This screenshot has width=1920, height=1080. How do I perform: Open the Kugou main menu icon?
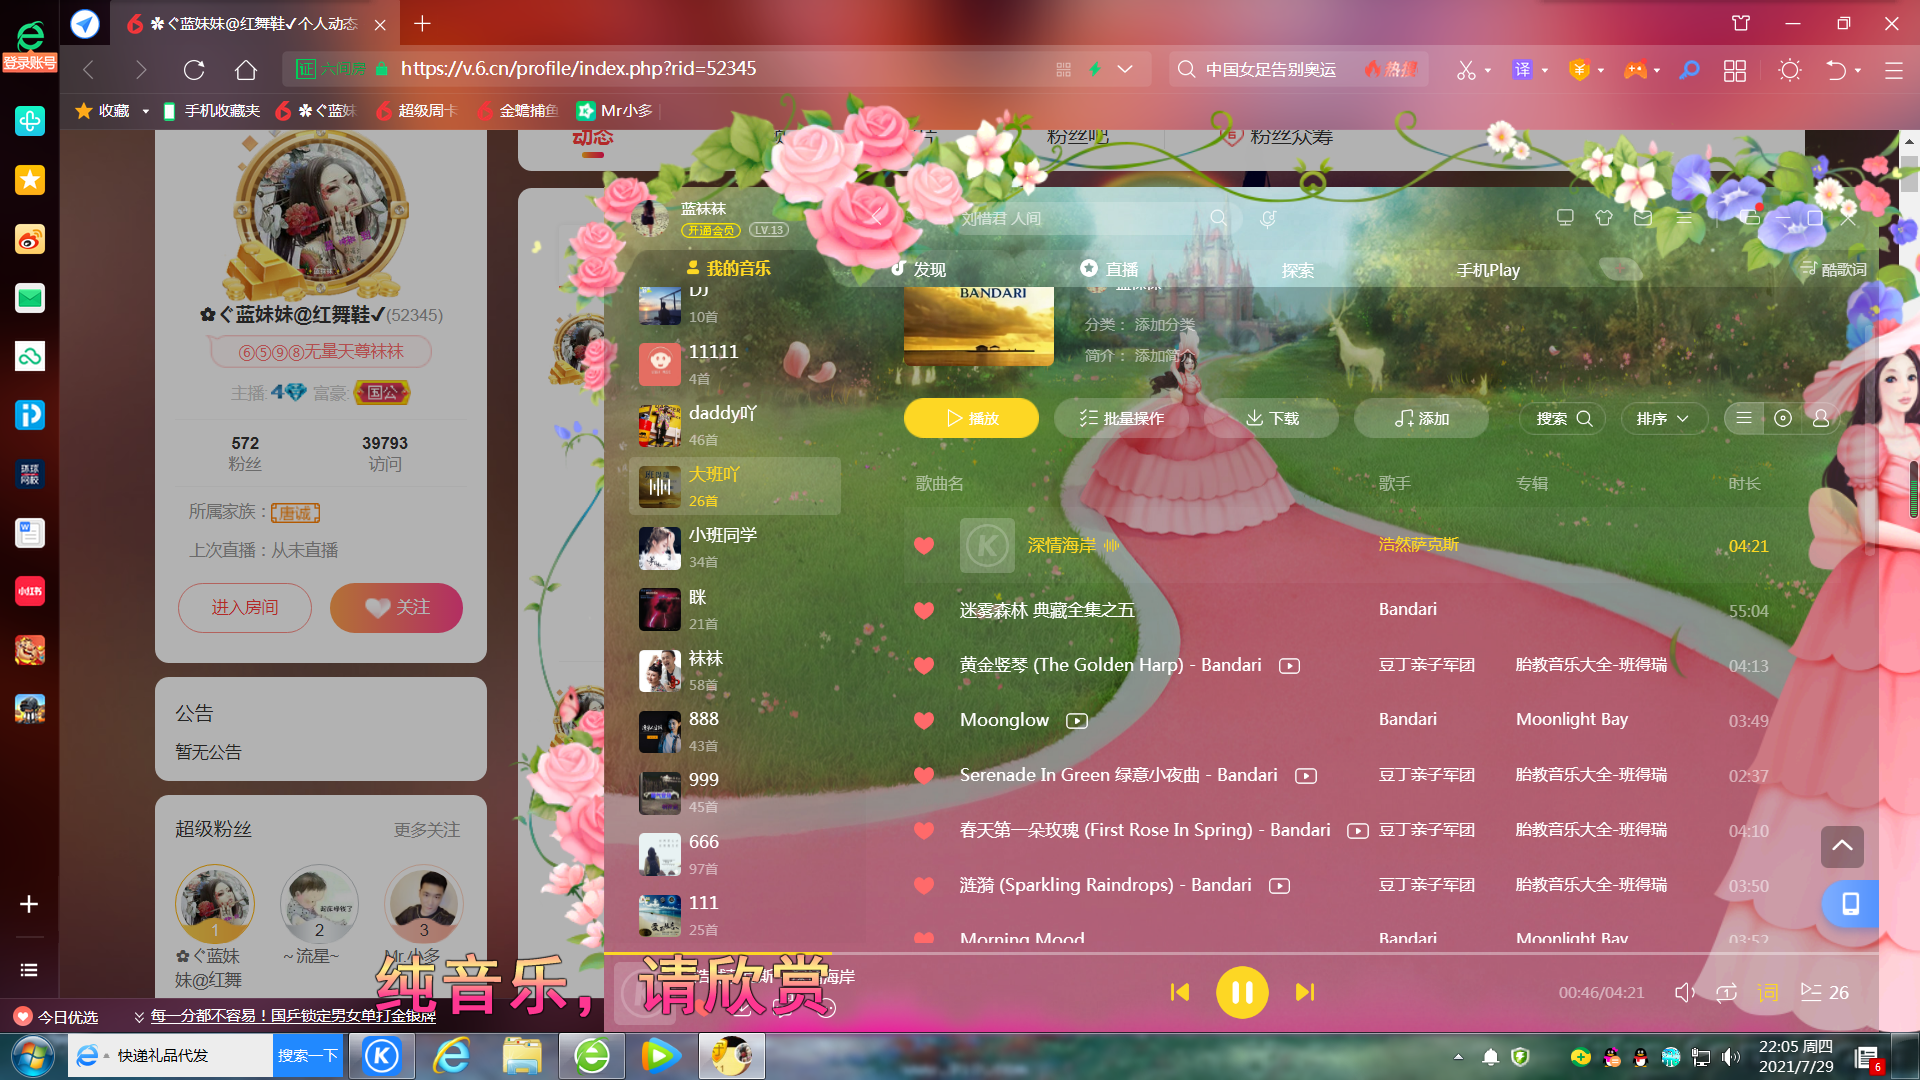[1684, 217]
